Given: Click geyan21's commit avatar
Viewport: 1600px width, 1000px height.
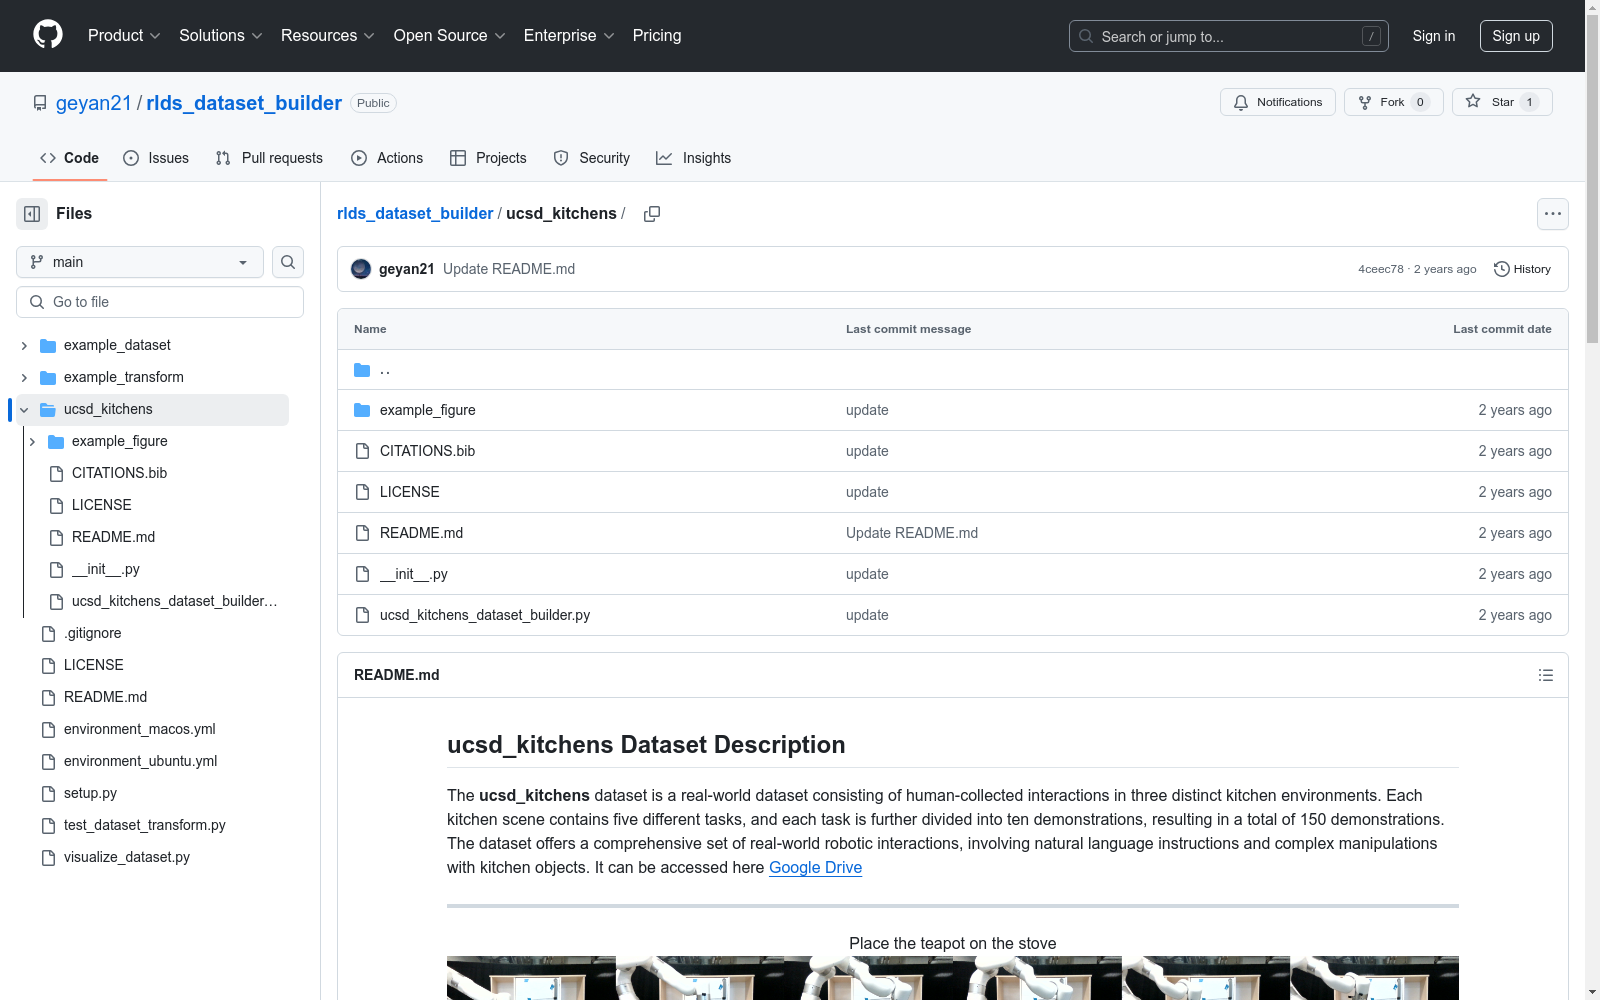Looking at the screenshot, I should click(x=361, y=269).
